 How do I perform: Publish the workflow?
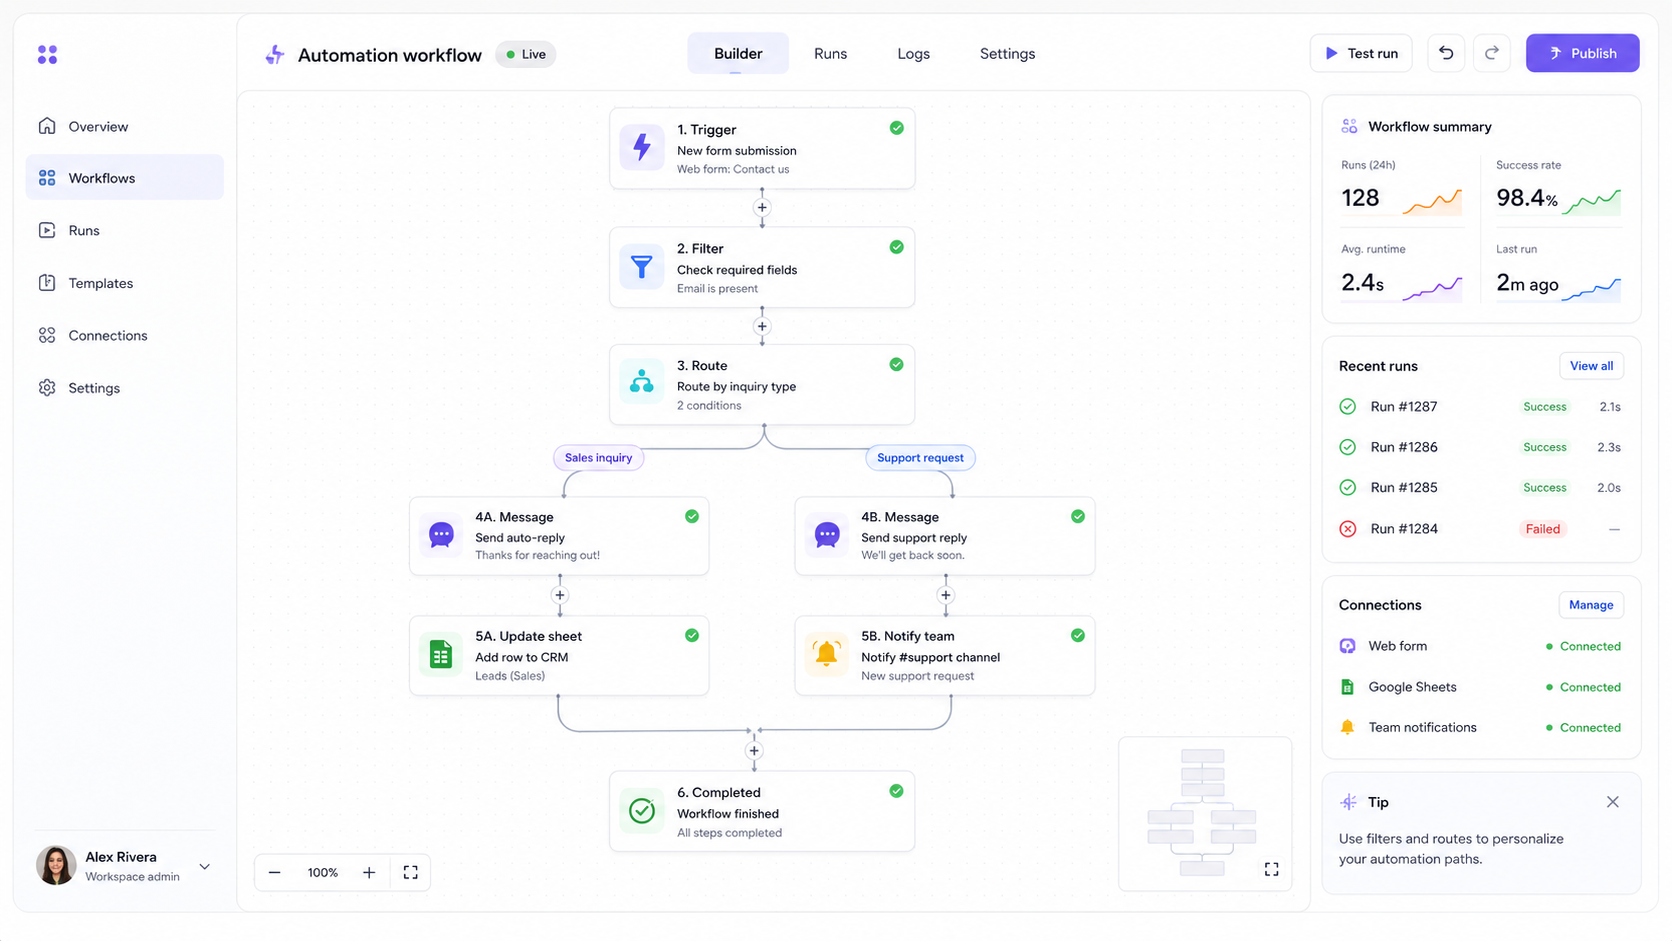[1582, 53]
